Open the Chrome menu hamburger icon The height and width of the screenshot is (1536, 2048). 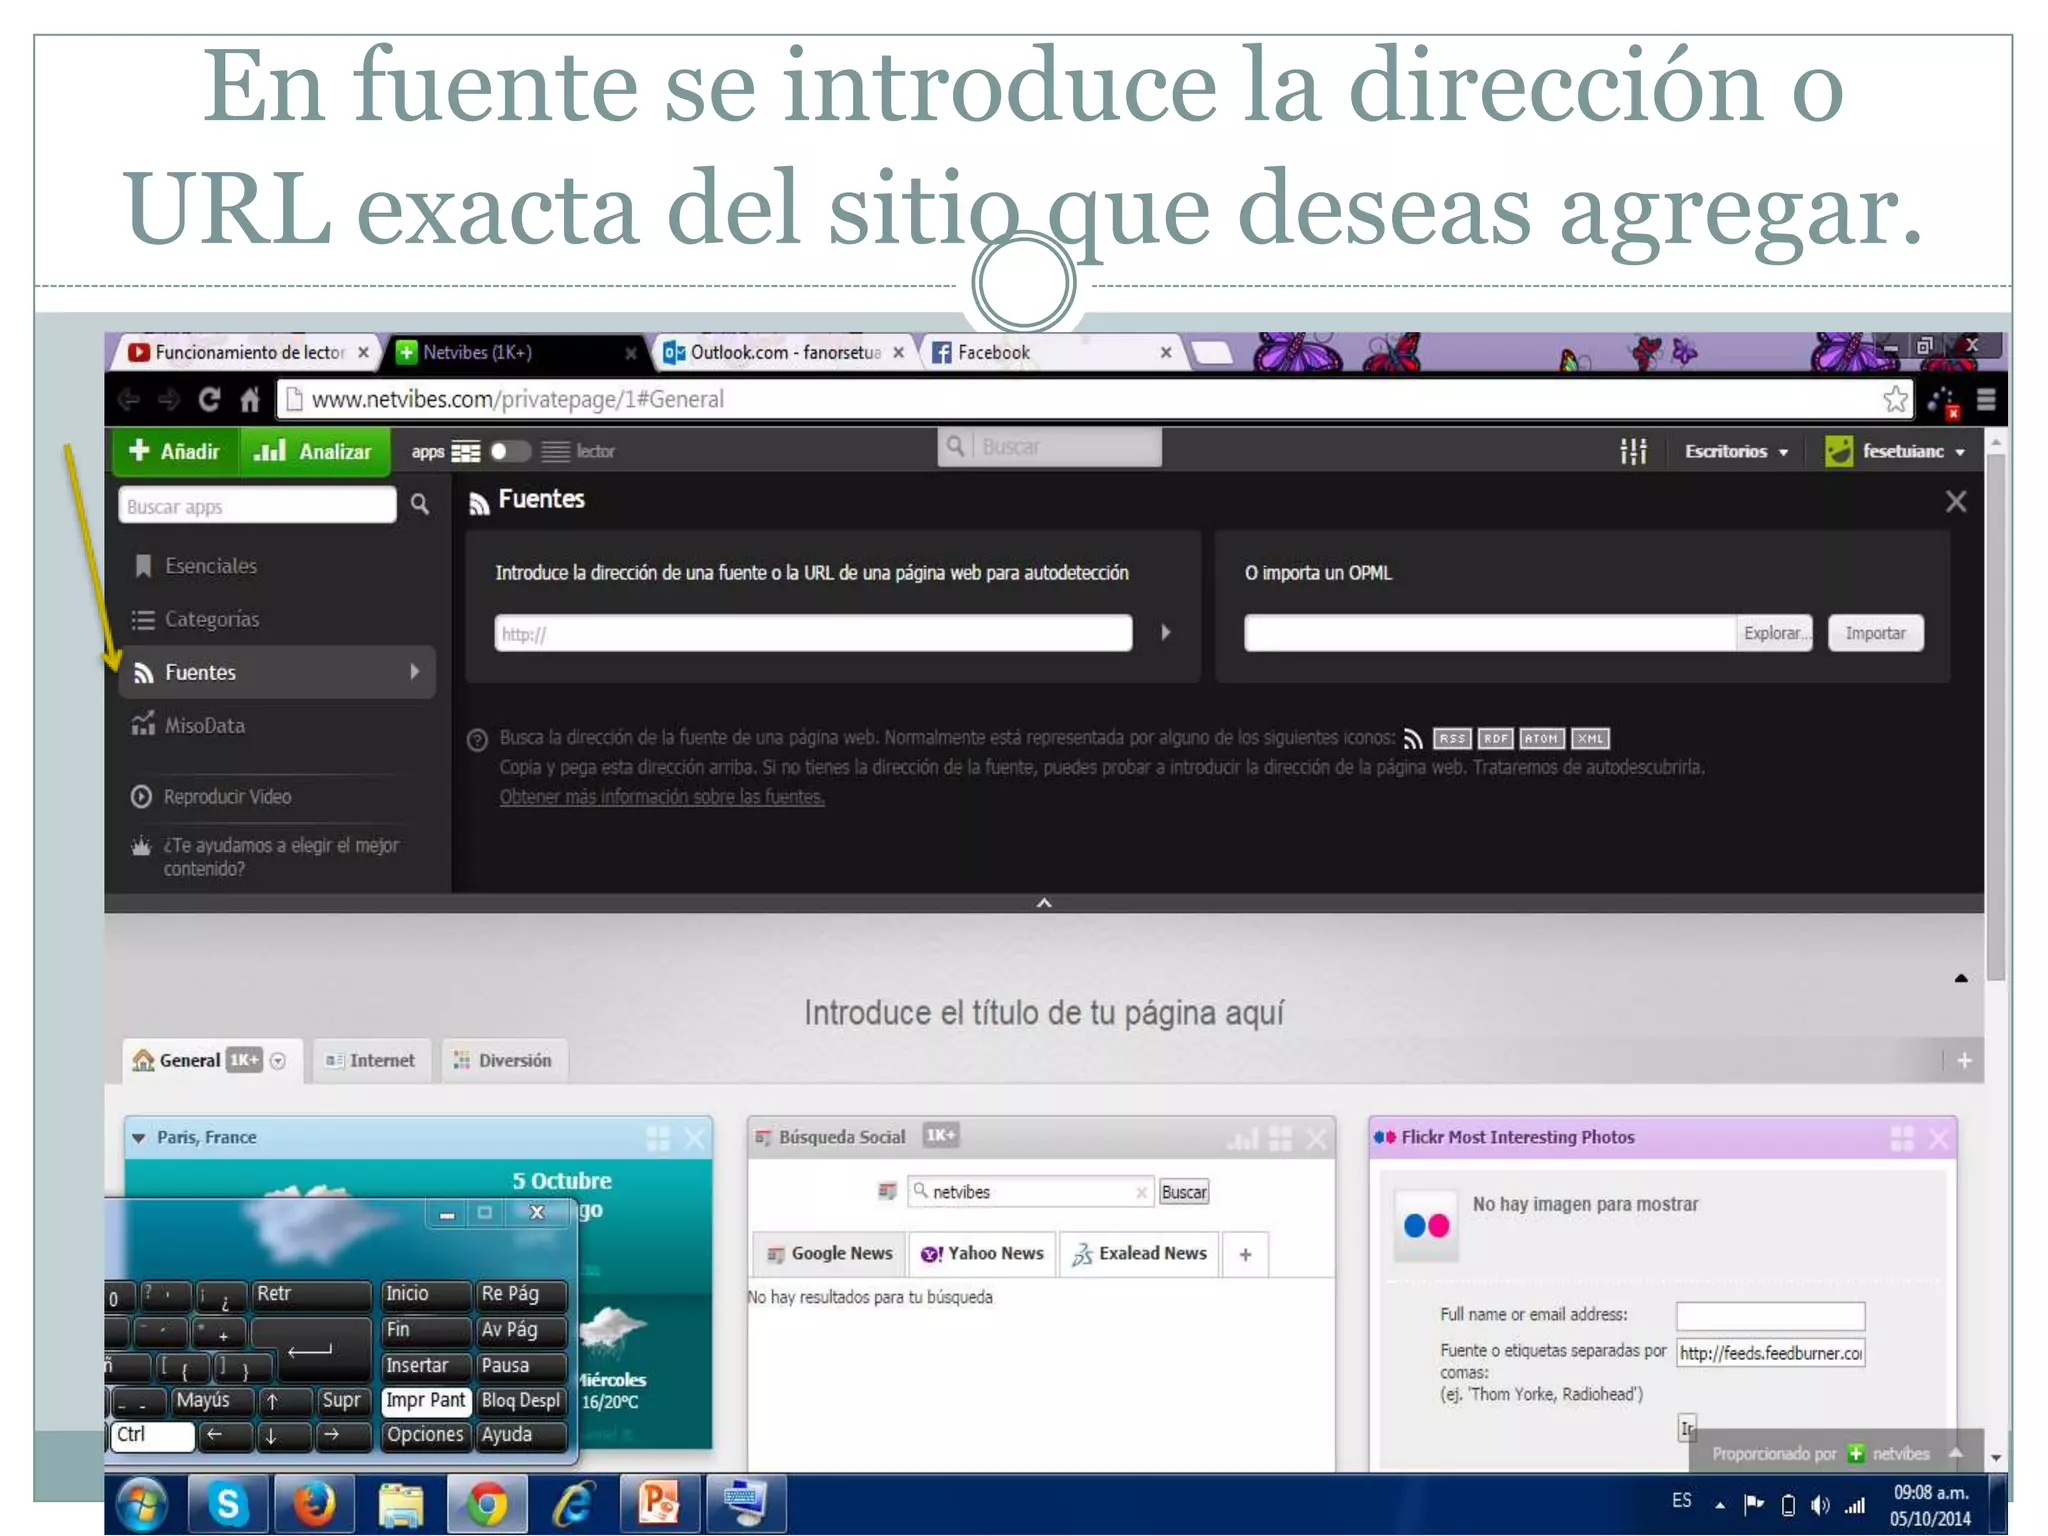click(1986, 400)
